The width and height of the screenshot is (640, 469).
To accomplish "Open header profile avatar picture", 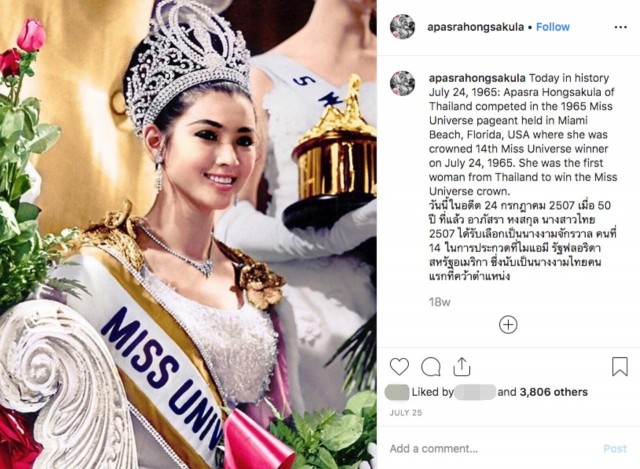I will pyautogui.click(x=402, y=27).
